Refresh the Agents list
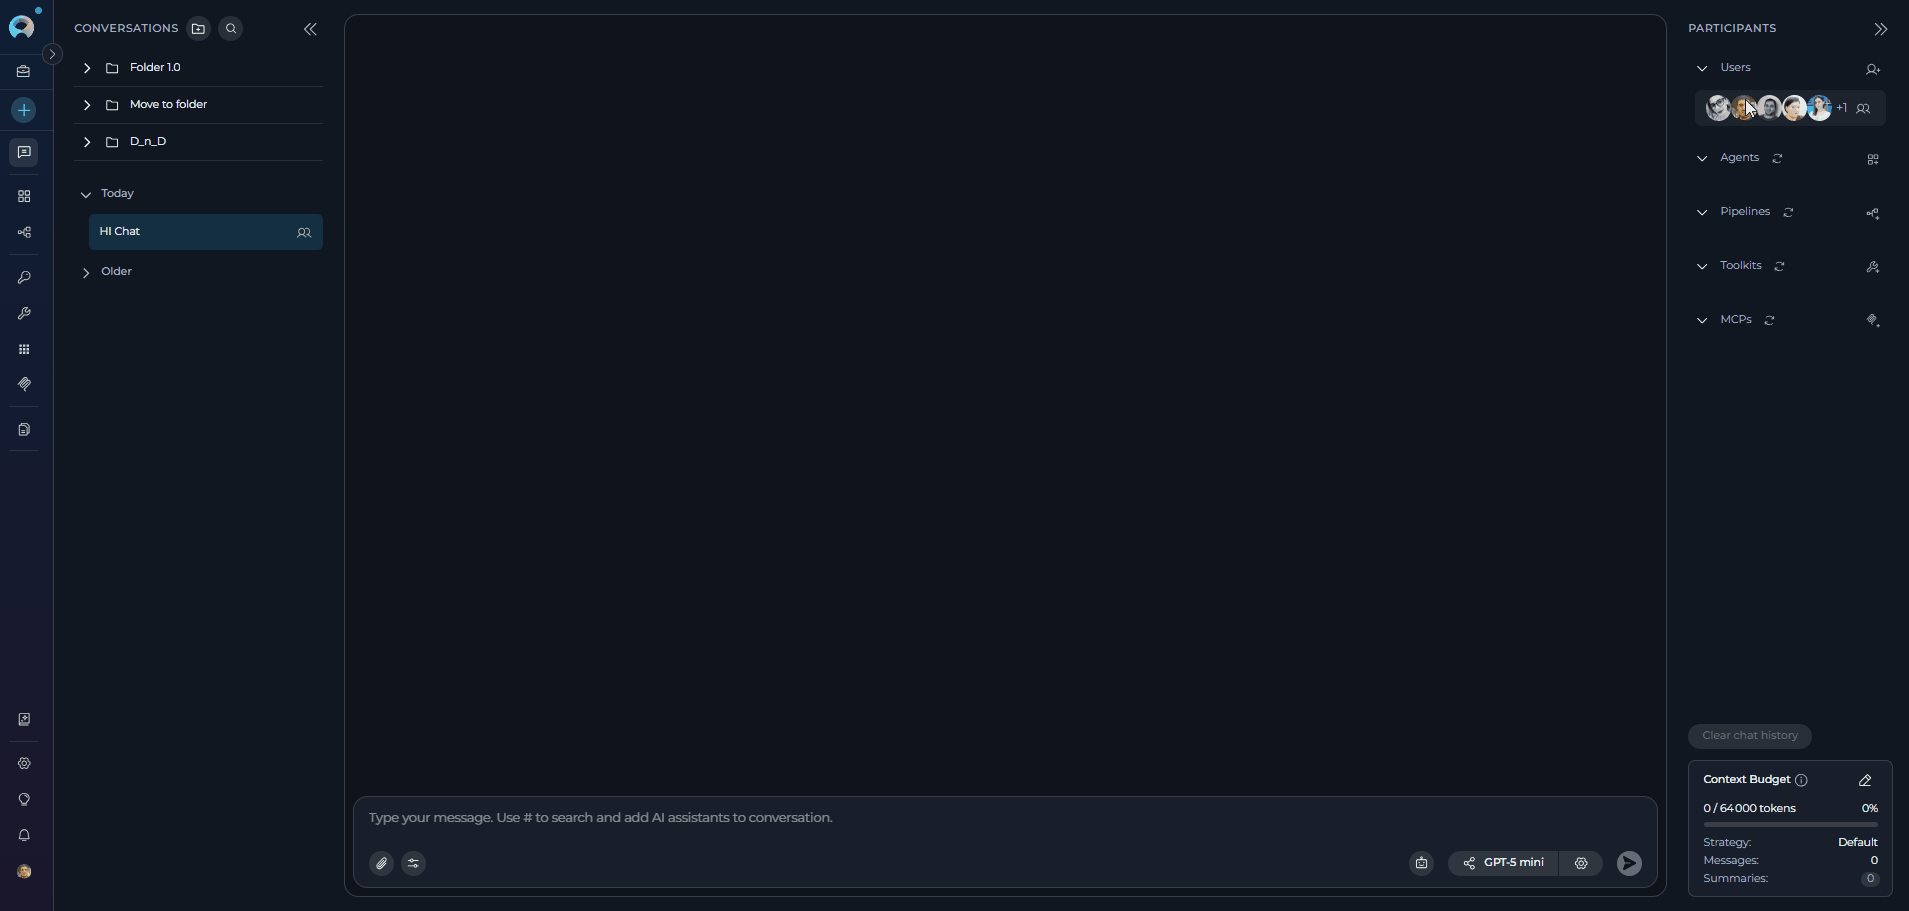Screen dimensions: 1909x911 coord(1777,158)
